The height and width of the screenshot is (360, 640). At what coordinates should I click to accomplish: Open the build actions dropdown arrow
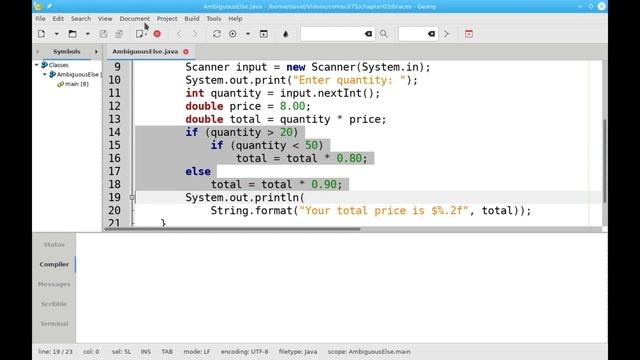pyautogui.click(x=248, y=34)
